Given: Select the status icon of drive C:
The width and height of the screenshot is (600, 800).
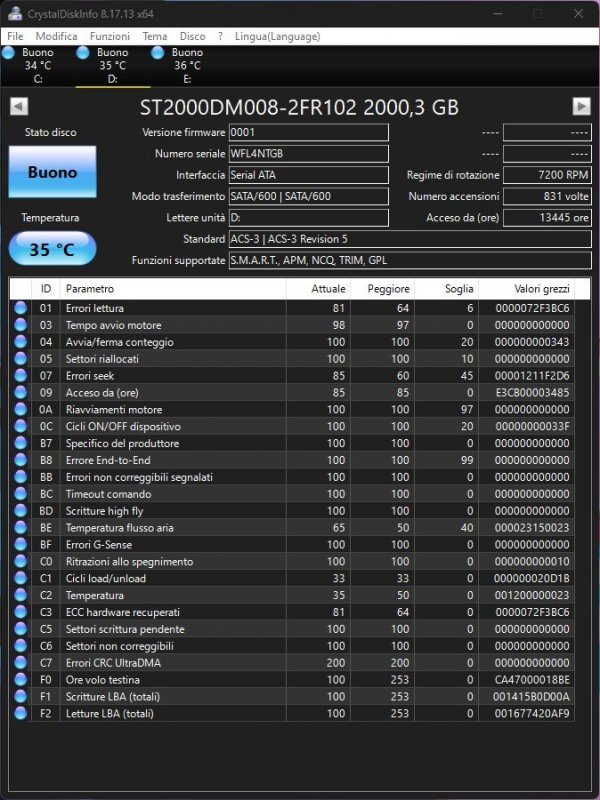Looking at the screenshot, I should (x=9, y=52).
